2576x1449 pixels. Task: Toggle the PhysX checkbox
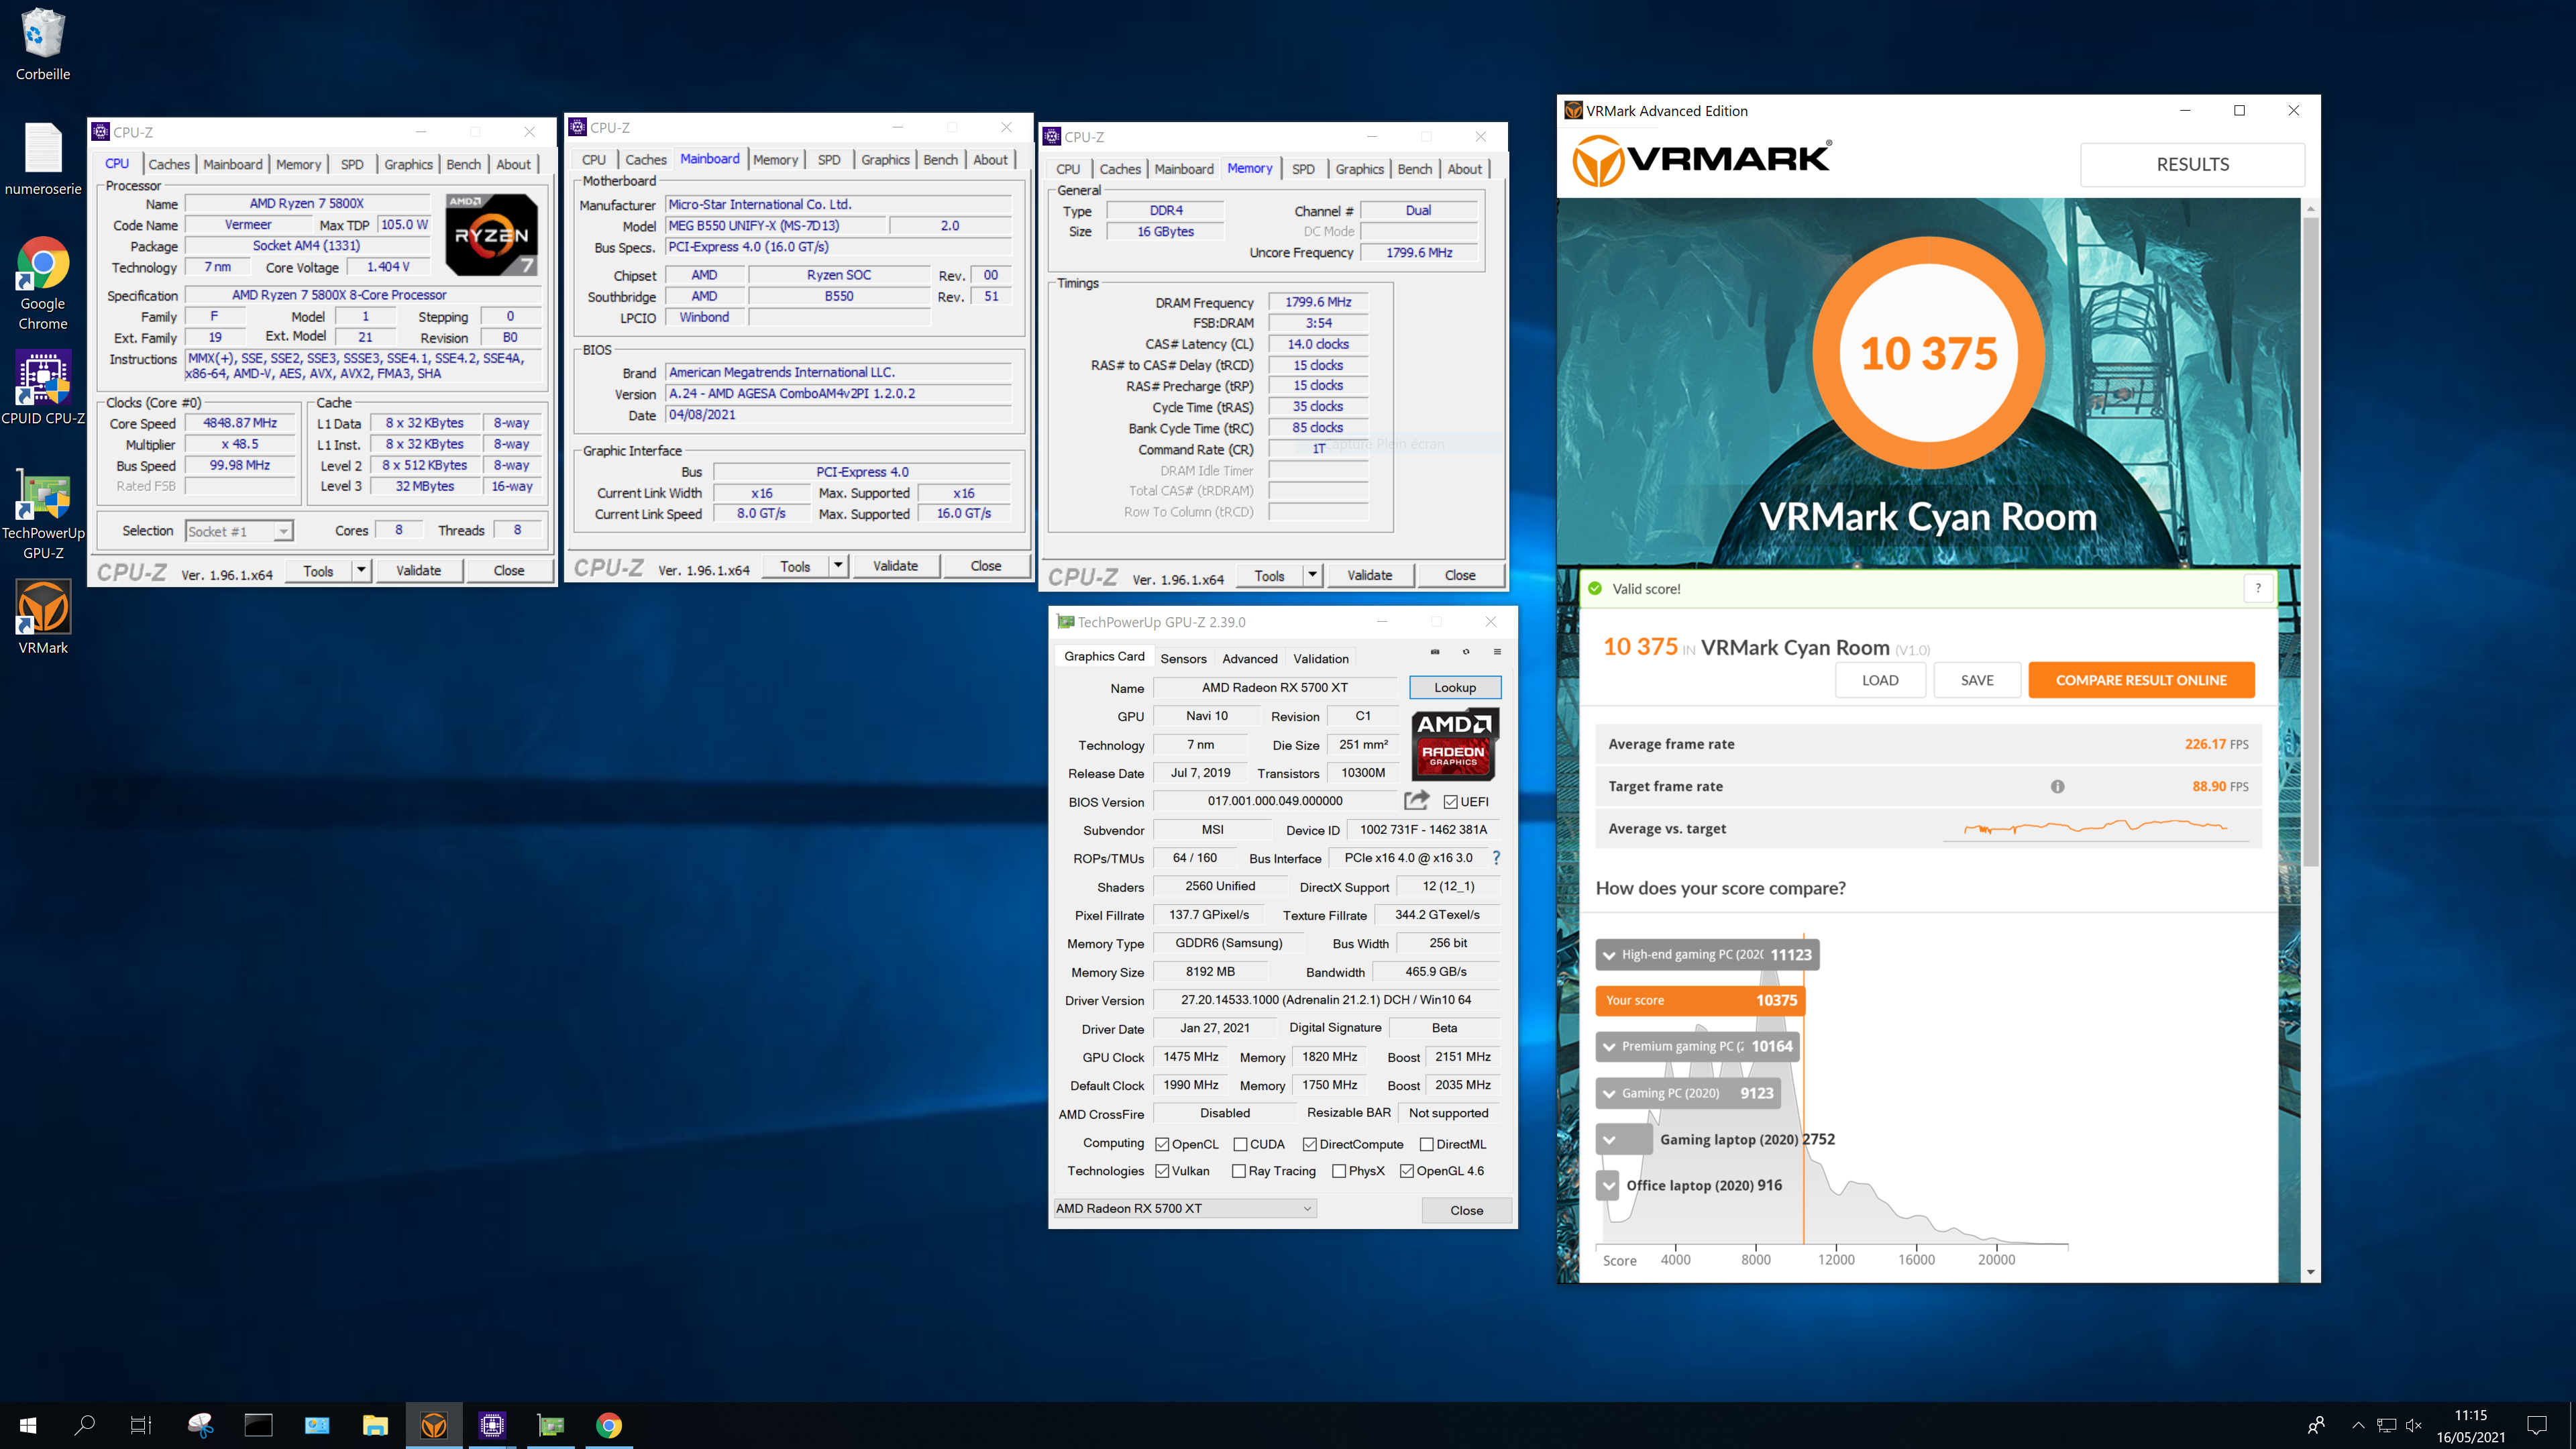(1339, 1171)
